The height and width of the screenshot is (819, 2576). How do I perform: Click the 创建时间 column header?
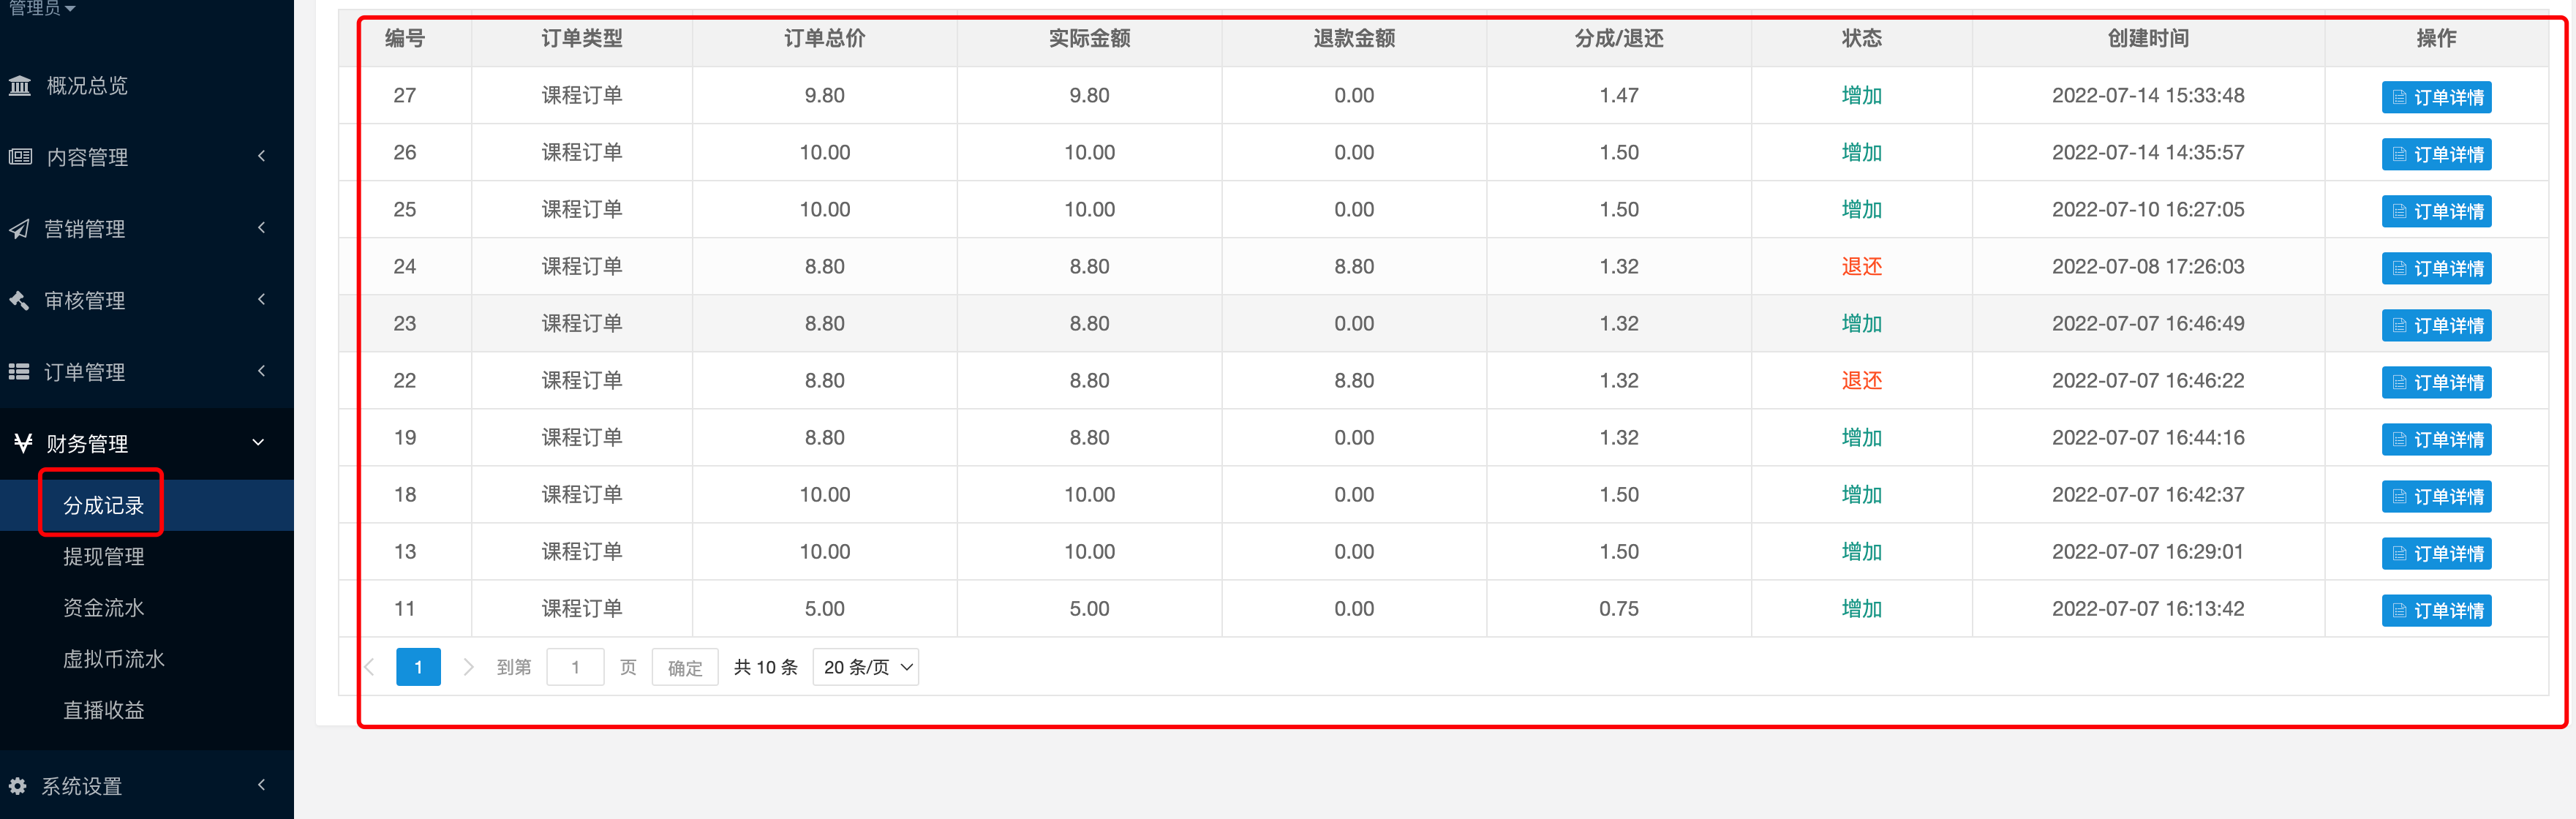2148,38
